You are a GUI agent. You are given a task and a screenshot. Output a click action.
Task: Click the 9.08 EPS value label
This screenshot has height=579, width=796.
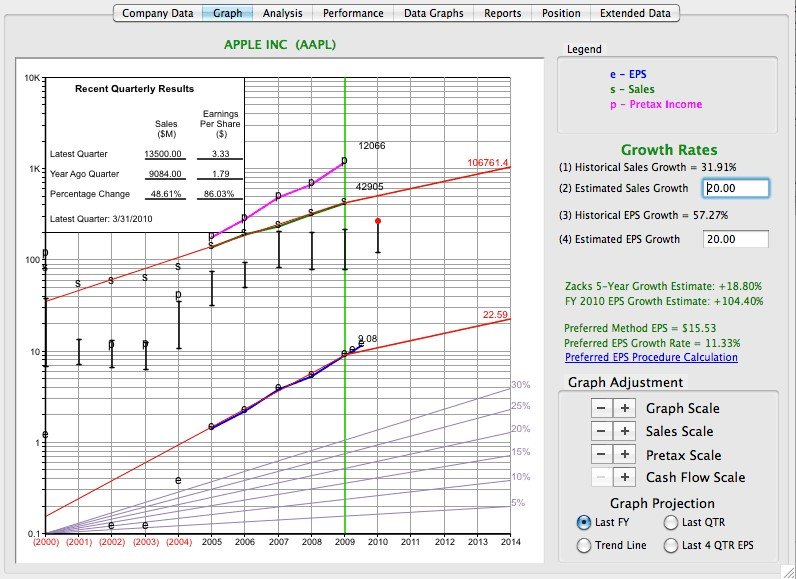point(368,338)
